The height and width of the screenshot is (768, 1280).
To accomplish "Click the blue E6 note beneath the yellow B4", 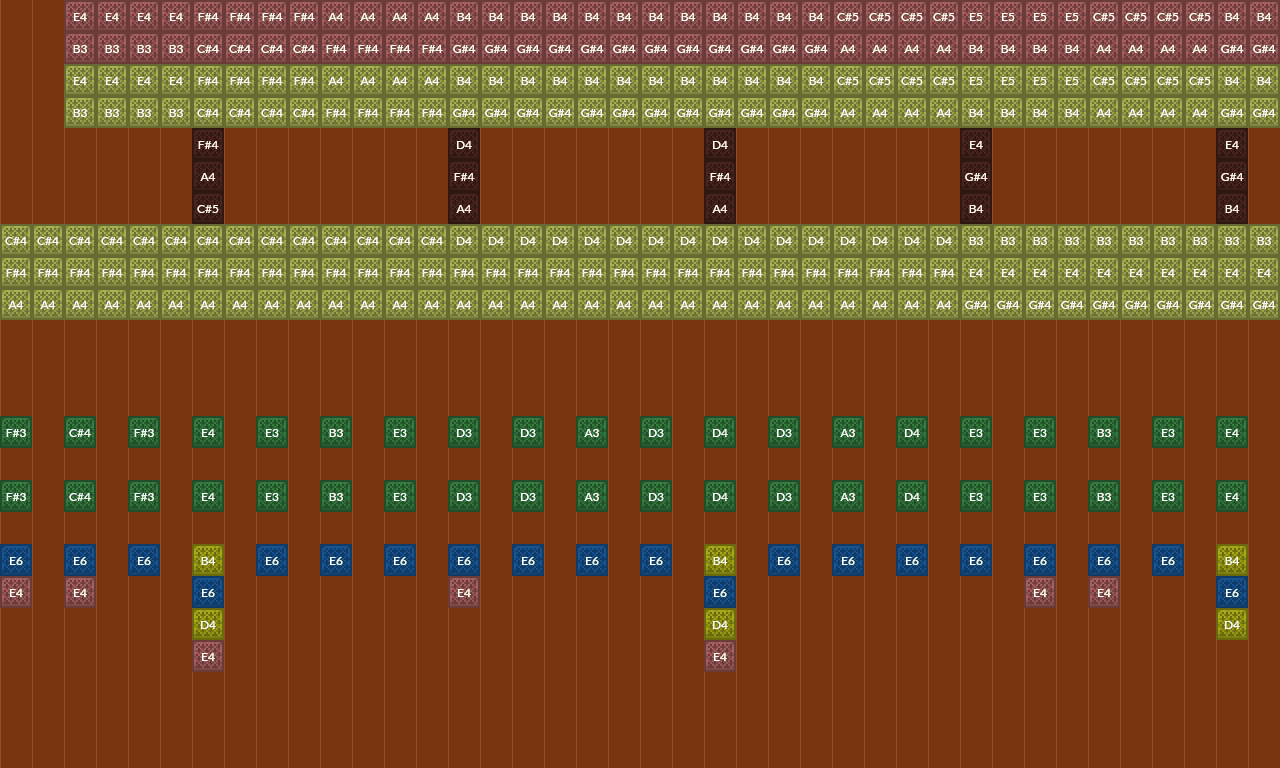I will 207,592.
